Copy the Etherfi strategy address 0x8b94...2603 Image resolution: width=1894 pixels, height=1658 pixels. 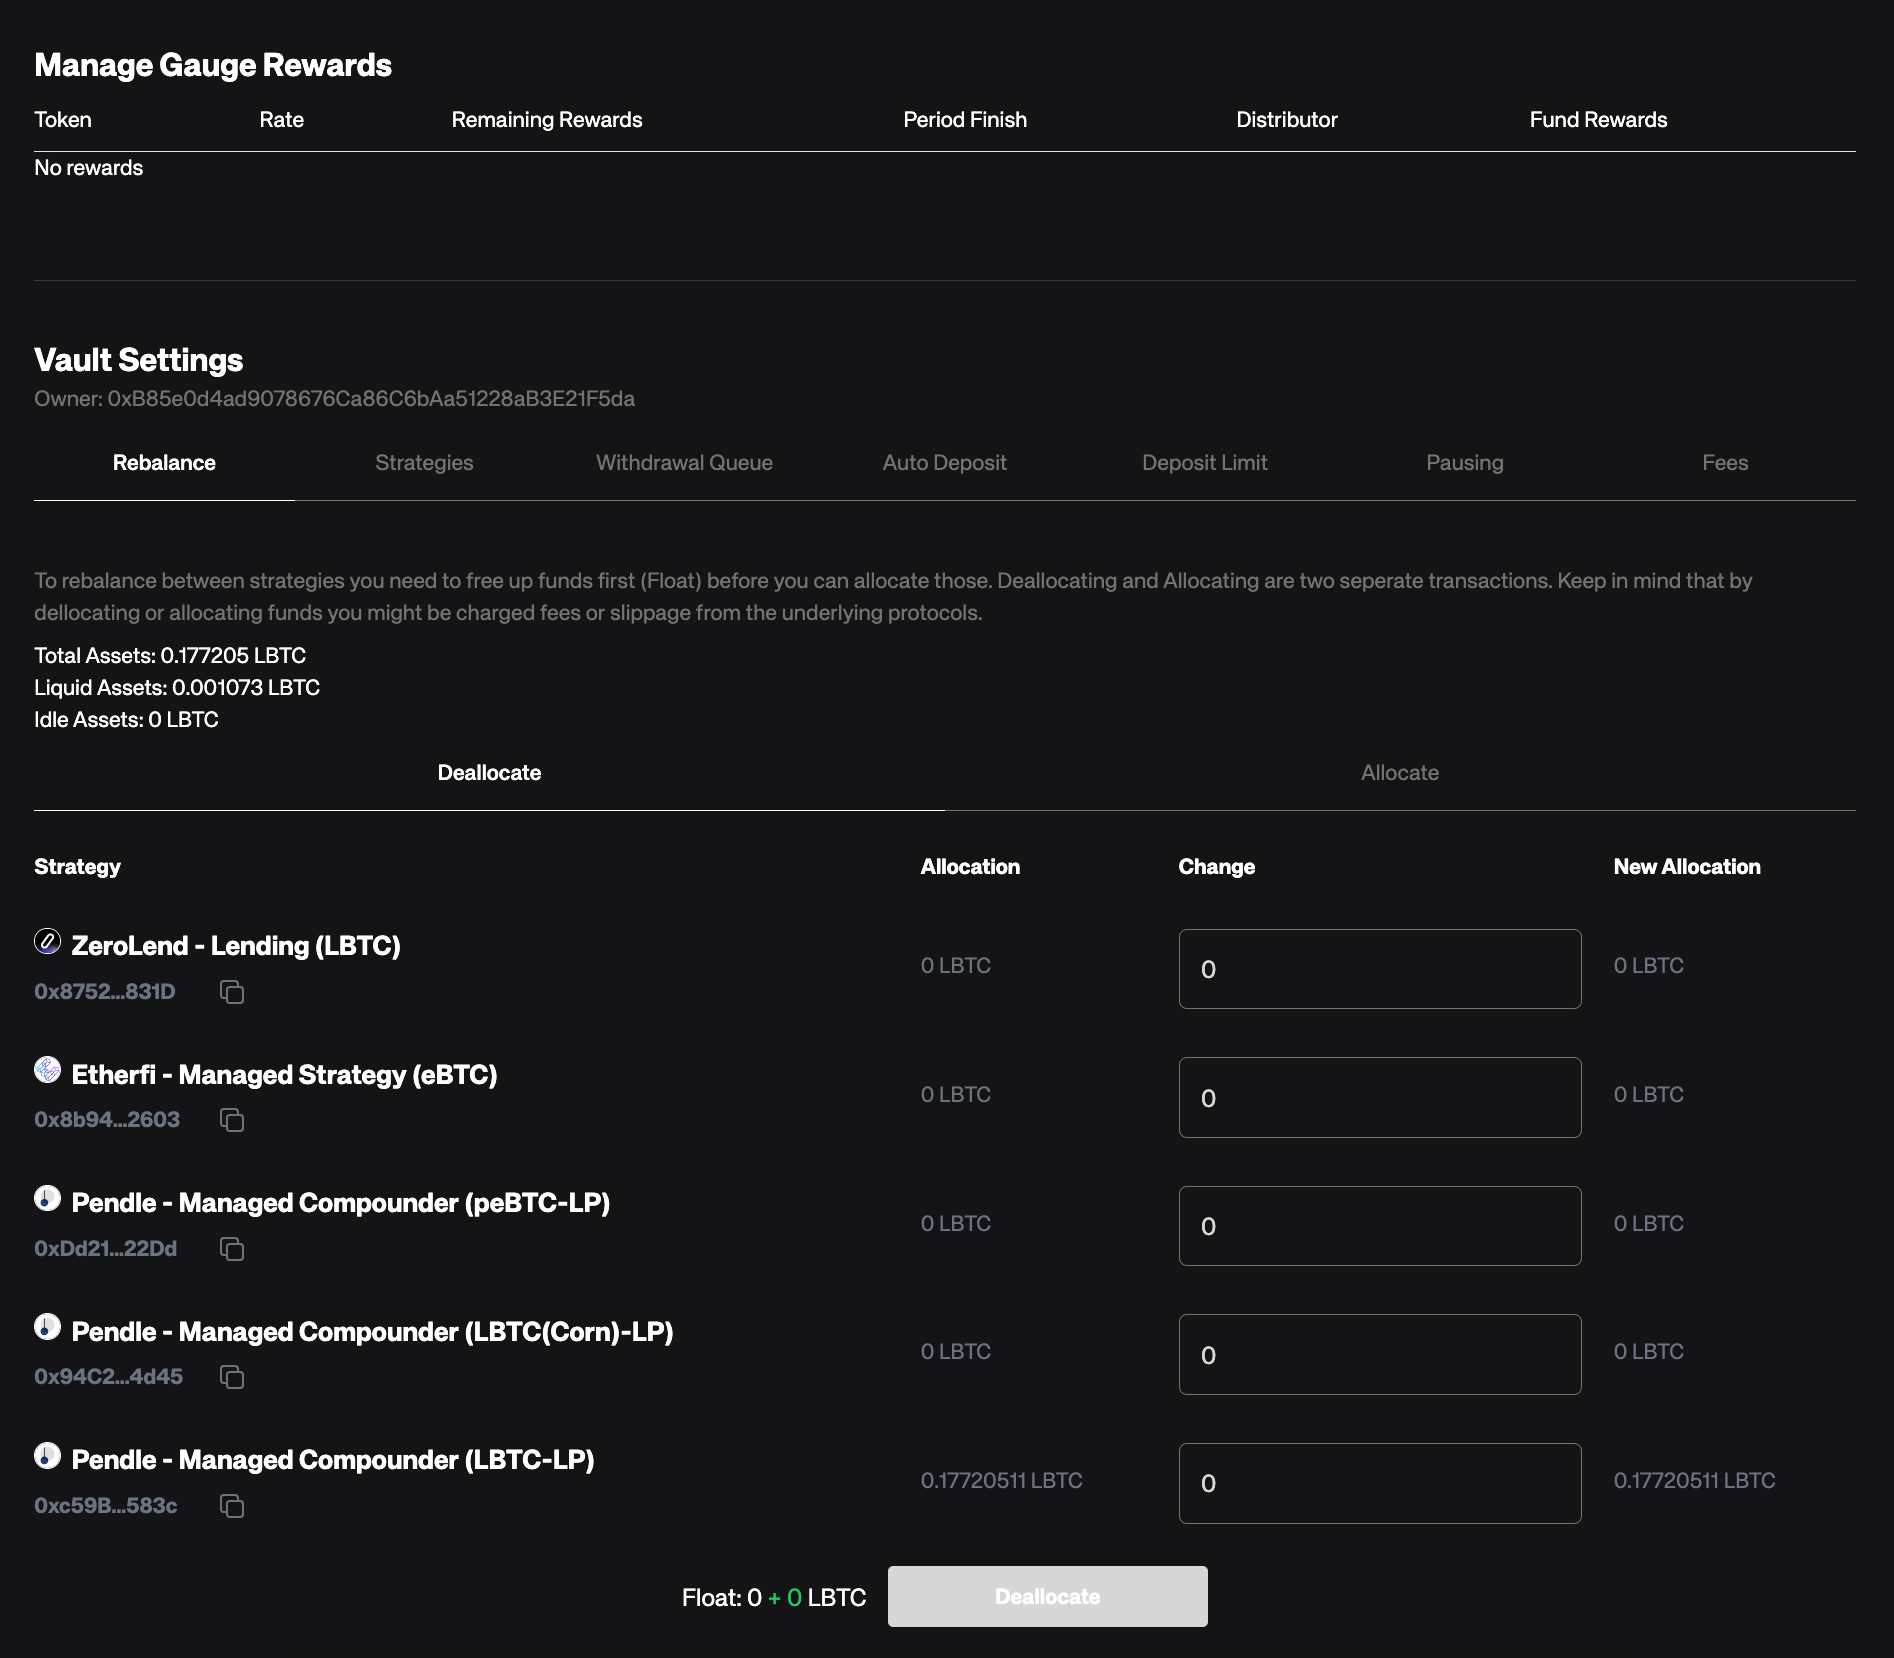tap(232, 1120)
